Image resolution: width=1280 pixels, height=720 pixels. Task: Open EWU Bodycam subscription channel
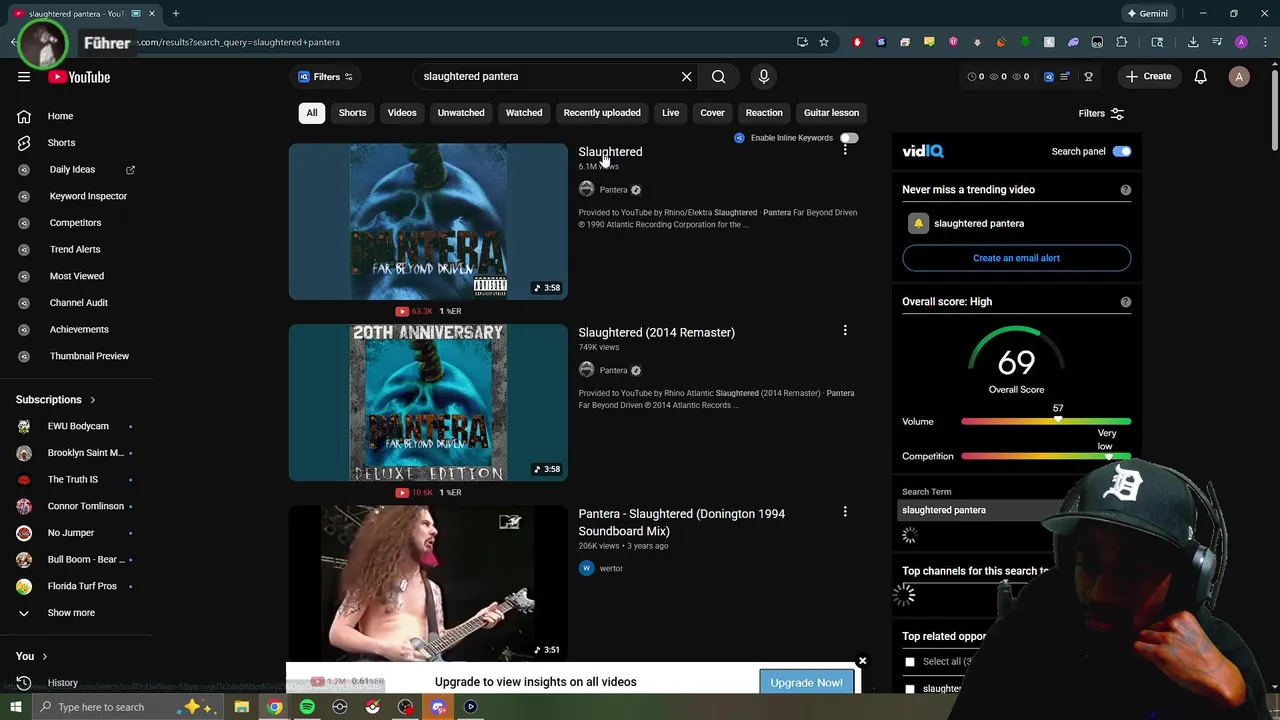point(78,427)
